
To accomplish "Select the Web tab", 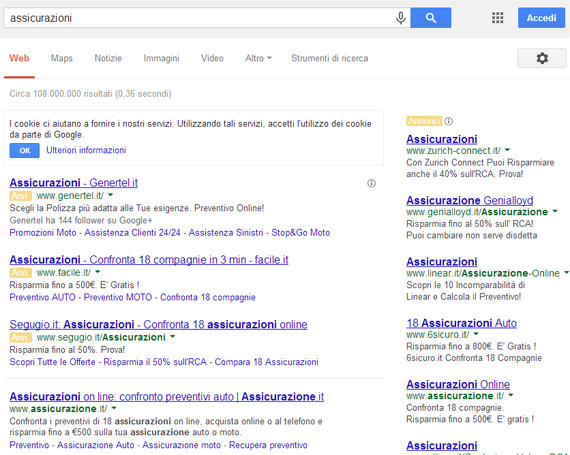I will pyautogui.click(x=19, y=58).
